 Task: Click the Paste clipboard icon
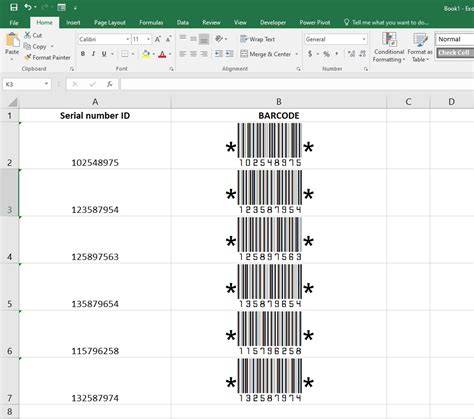pos(12,40)
